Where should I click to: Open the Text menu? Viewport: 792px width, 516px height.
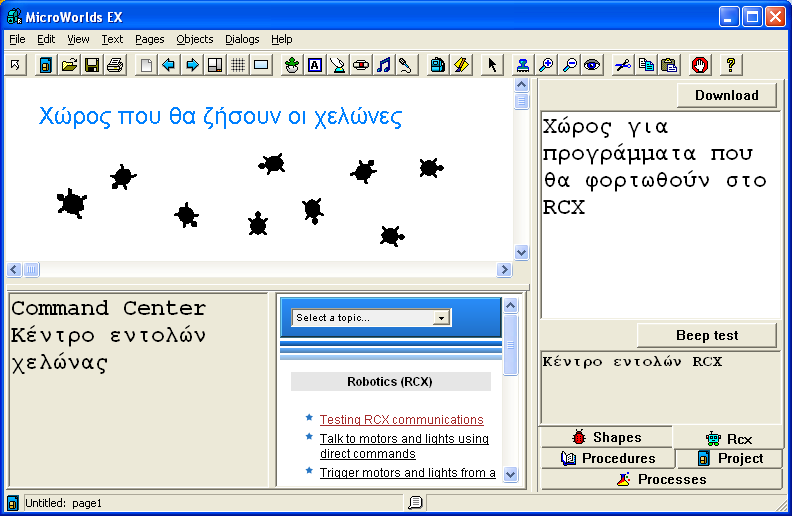click(x=112, y=39)
